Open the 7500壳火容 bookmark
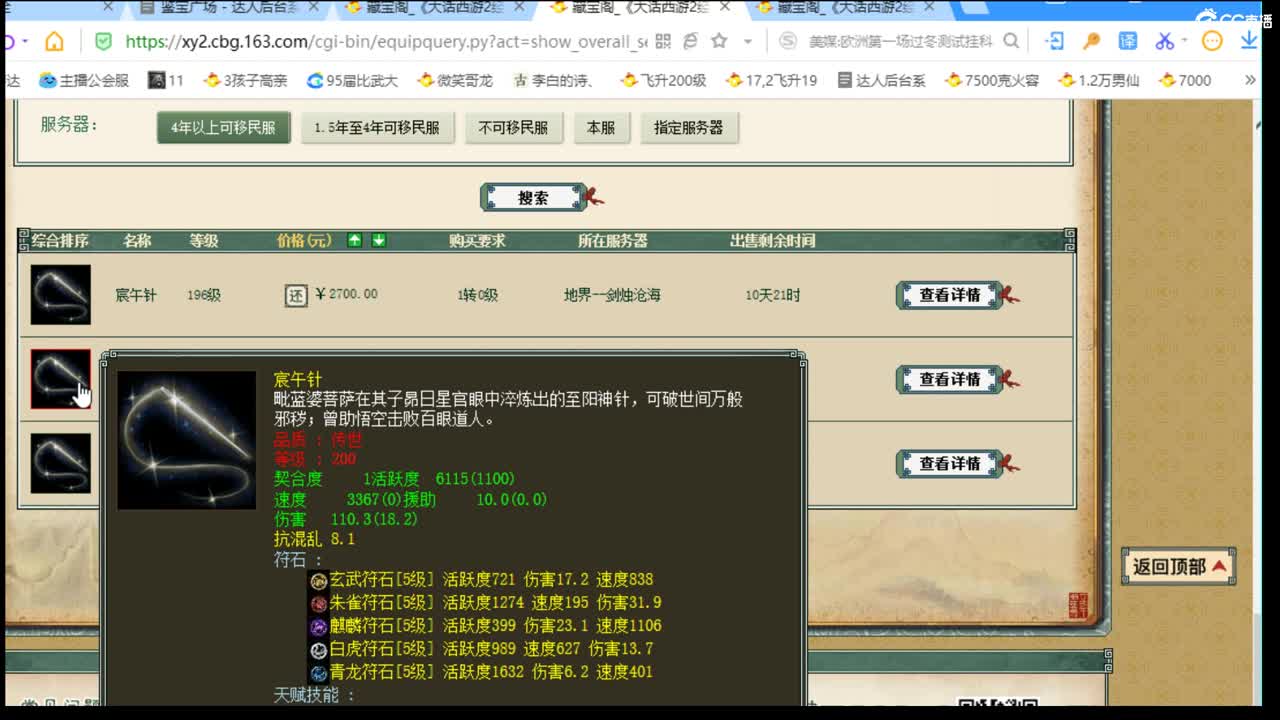The image size is (1280, 720). click(992, 80)
